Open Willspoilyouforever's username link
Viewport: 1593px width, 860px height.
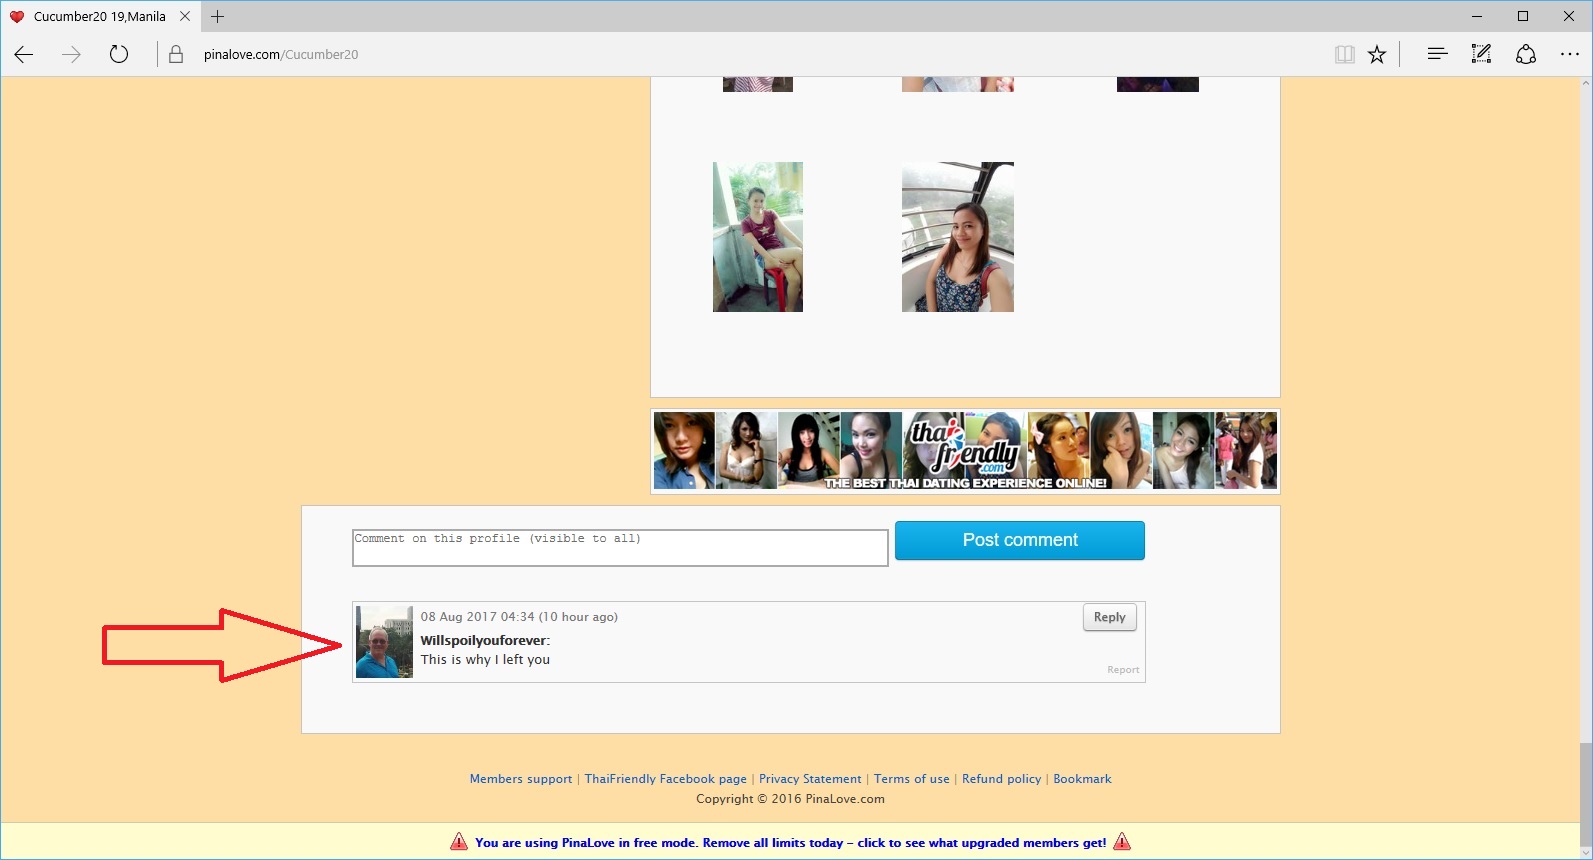click(x=483, y=640)
